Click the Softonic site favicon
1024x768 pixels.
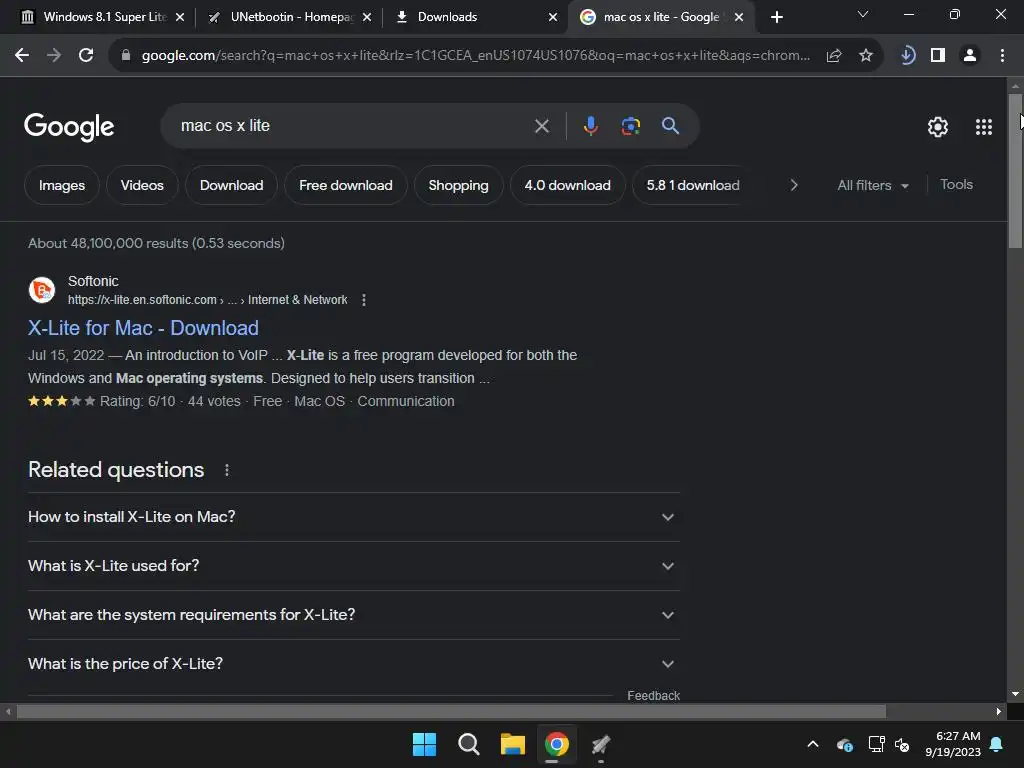click(42, 290)
